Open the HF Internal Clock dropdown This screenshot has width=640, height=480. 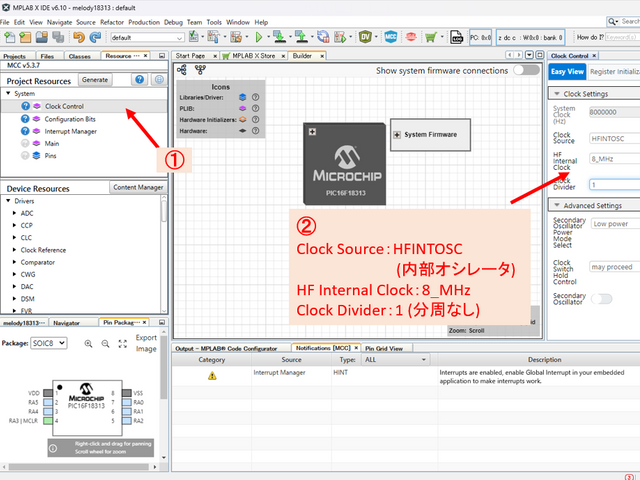point(612,159)
